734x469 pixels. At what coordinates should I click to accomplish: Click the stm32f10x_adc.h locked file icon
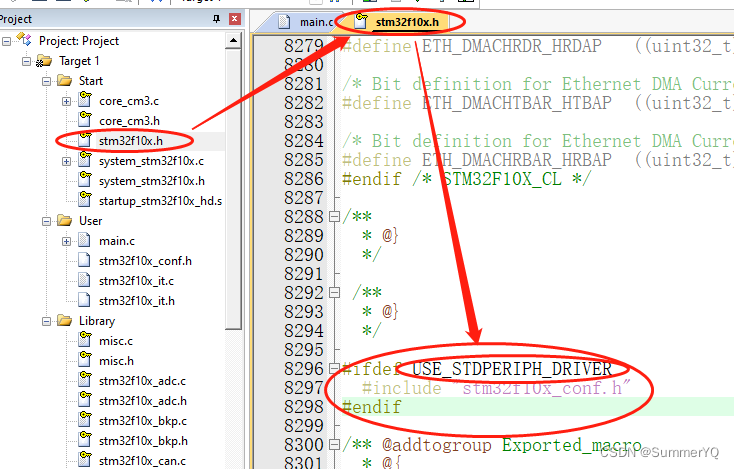point(85,399)
